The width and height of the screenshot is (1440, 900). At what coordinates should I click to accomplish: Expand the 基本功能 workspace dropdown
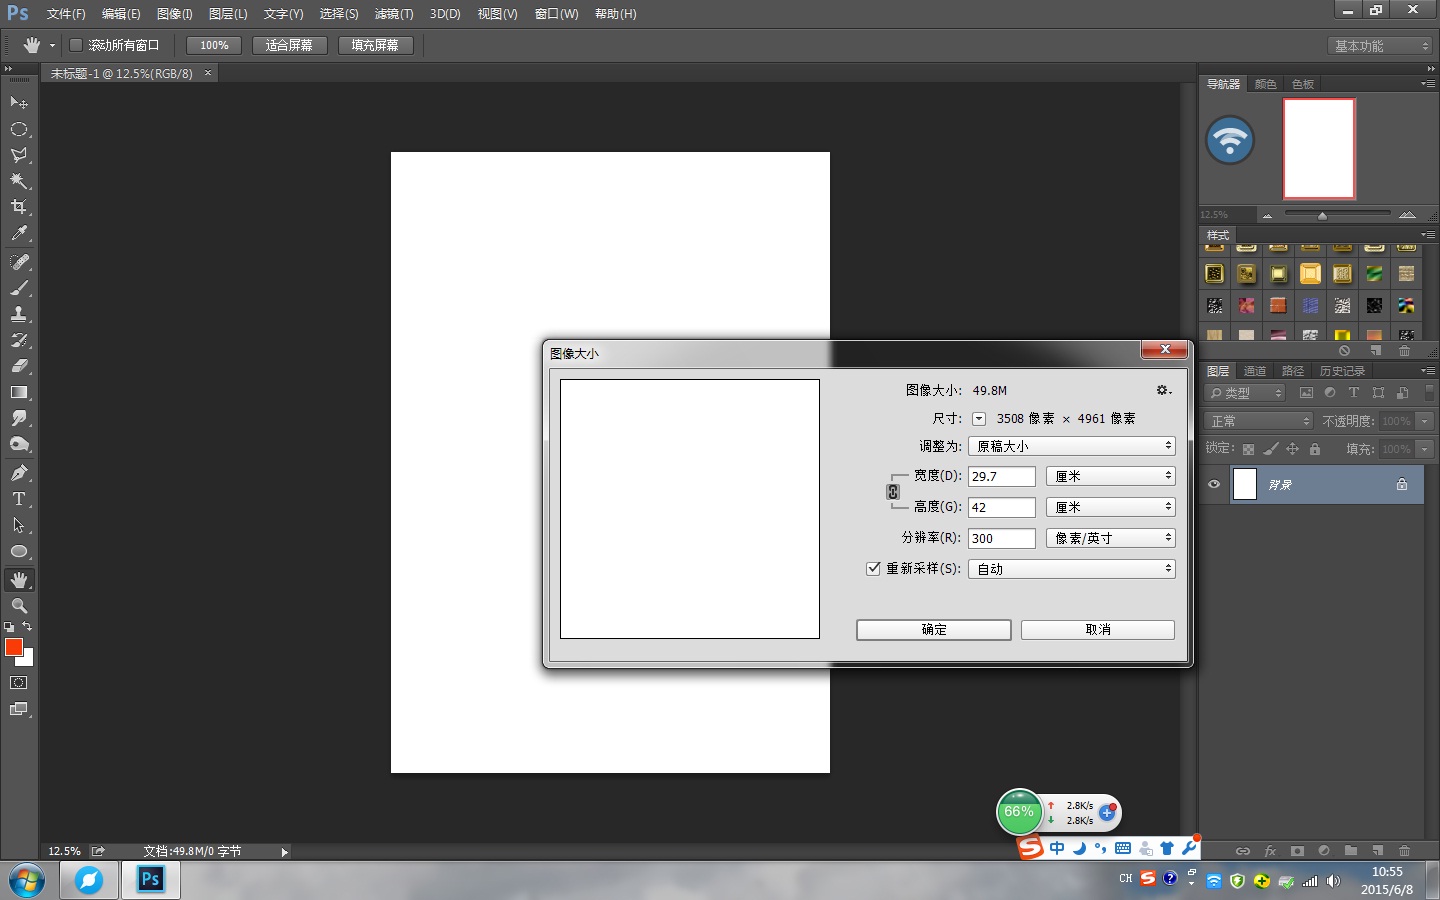(x=1381, y=46)
